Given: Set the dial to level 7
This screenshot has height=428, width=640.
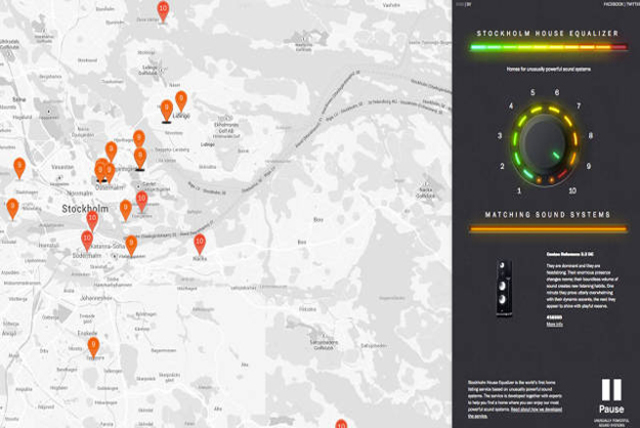Looking at the screenshot, I should (578, 106).
